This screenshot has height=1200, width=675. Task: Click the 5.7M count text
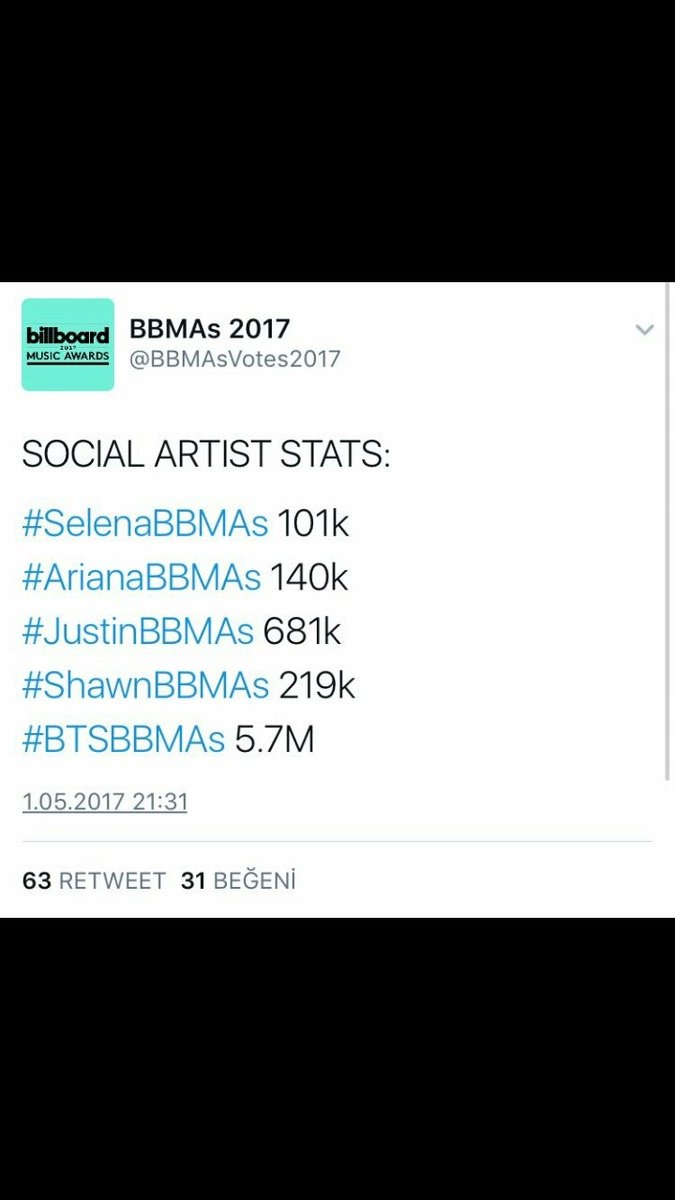[274, 739]
